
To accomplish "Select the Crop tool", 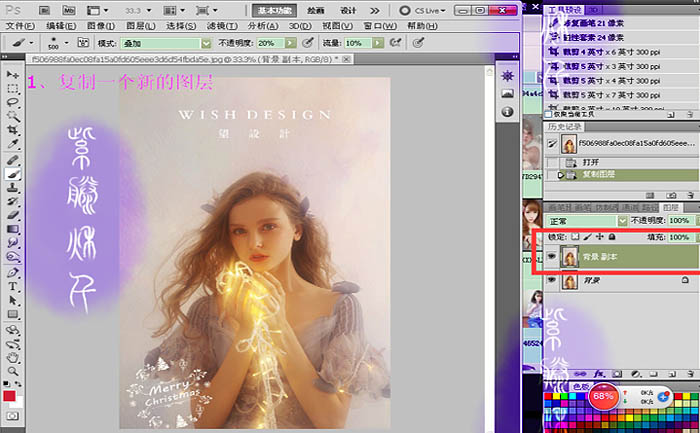I will click(12, 130).
